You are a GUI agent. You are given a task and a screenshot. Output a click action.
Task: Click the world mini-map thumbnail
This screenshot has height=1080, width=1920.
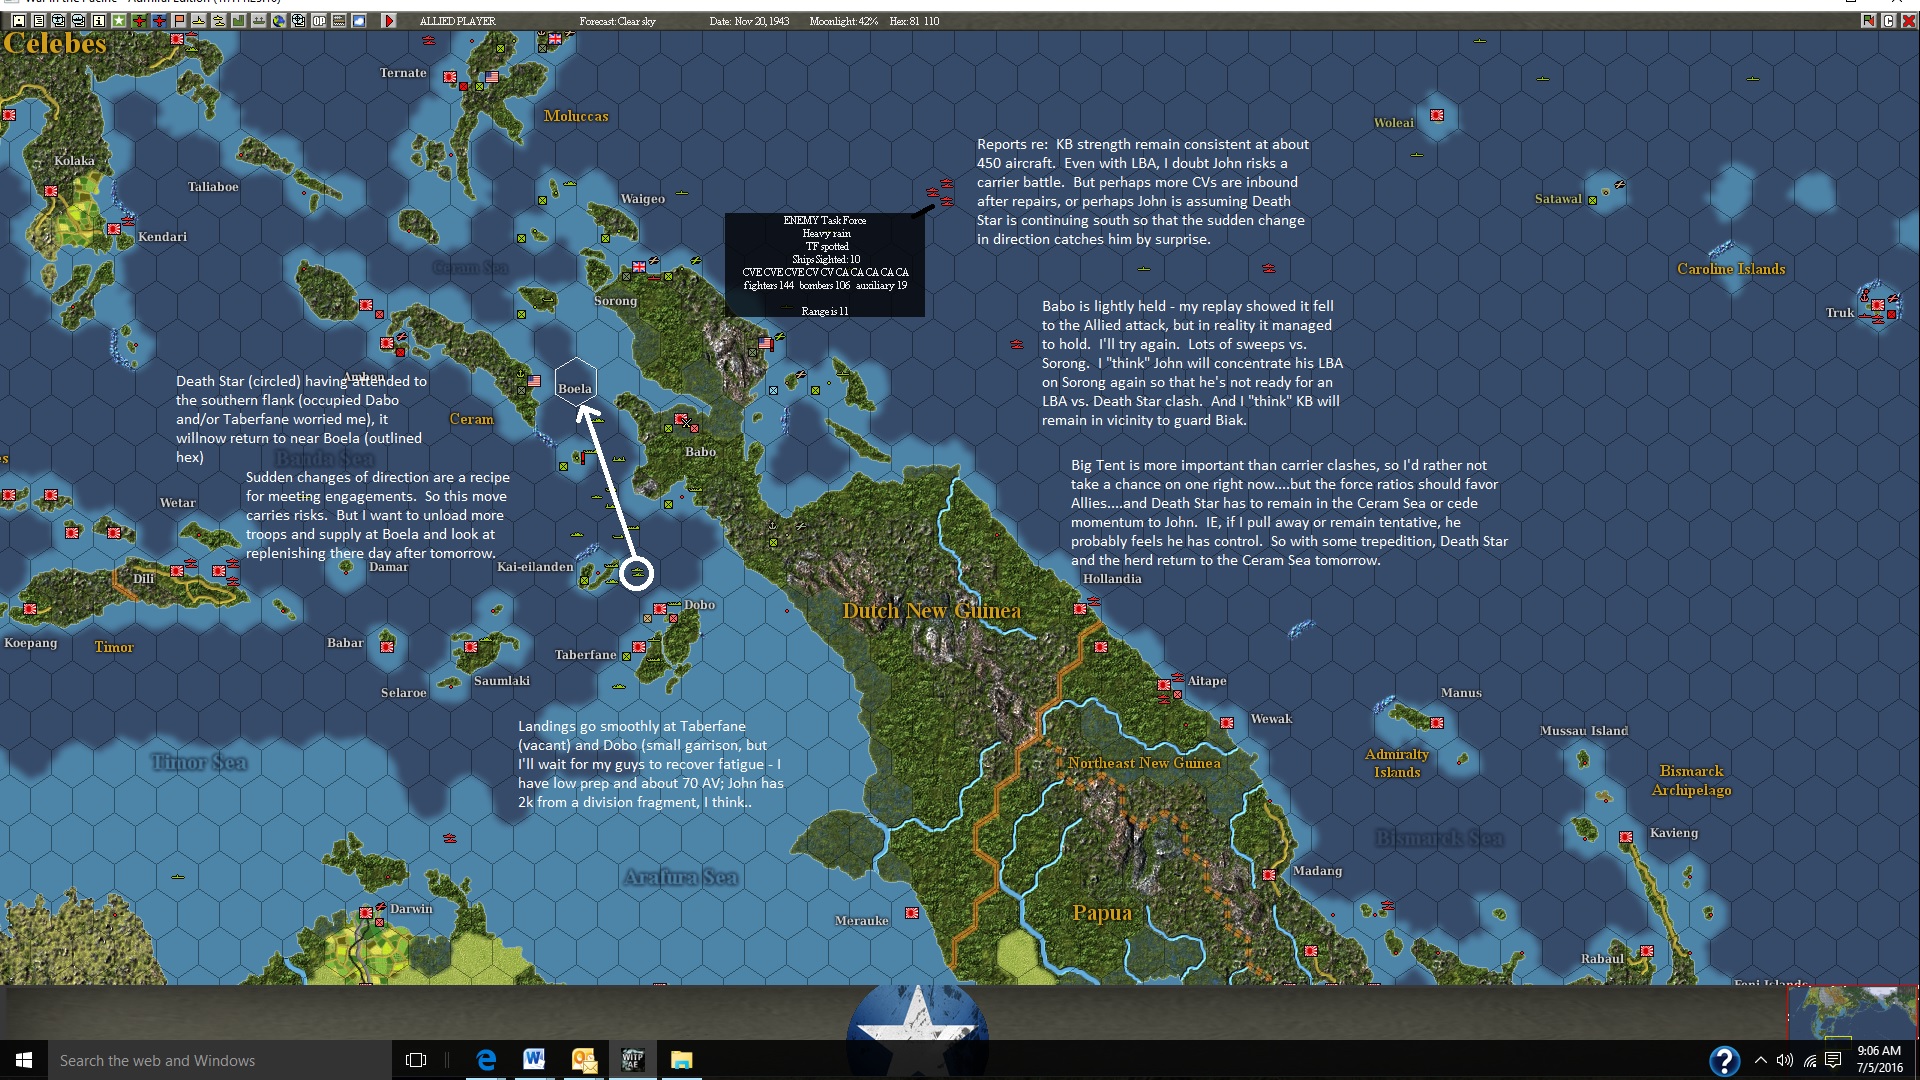(x=1853, y=1012)
